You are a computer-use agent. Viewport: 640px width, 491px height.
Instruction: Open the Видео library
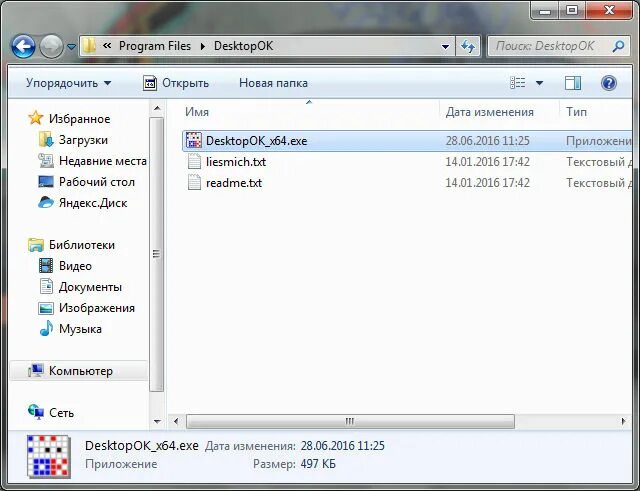click(x=75, y=266)
